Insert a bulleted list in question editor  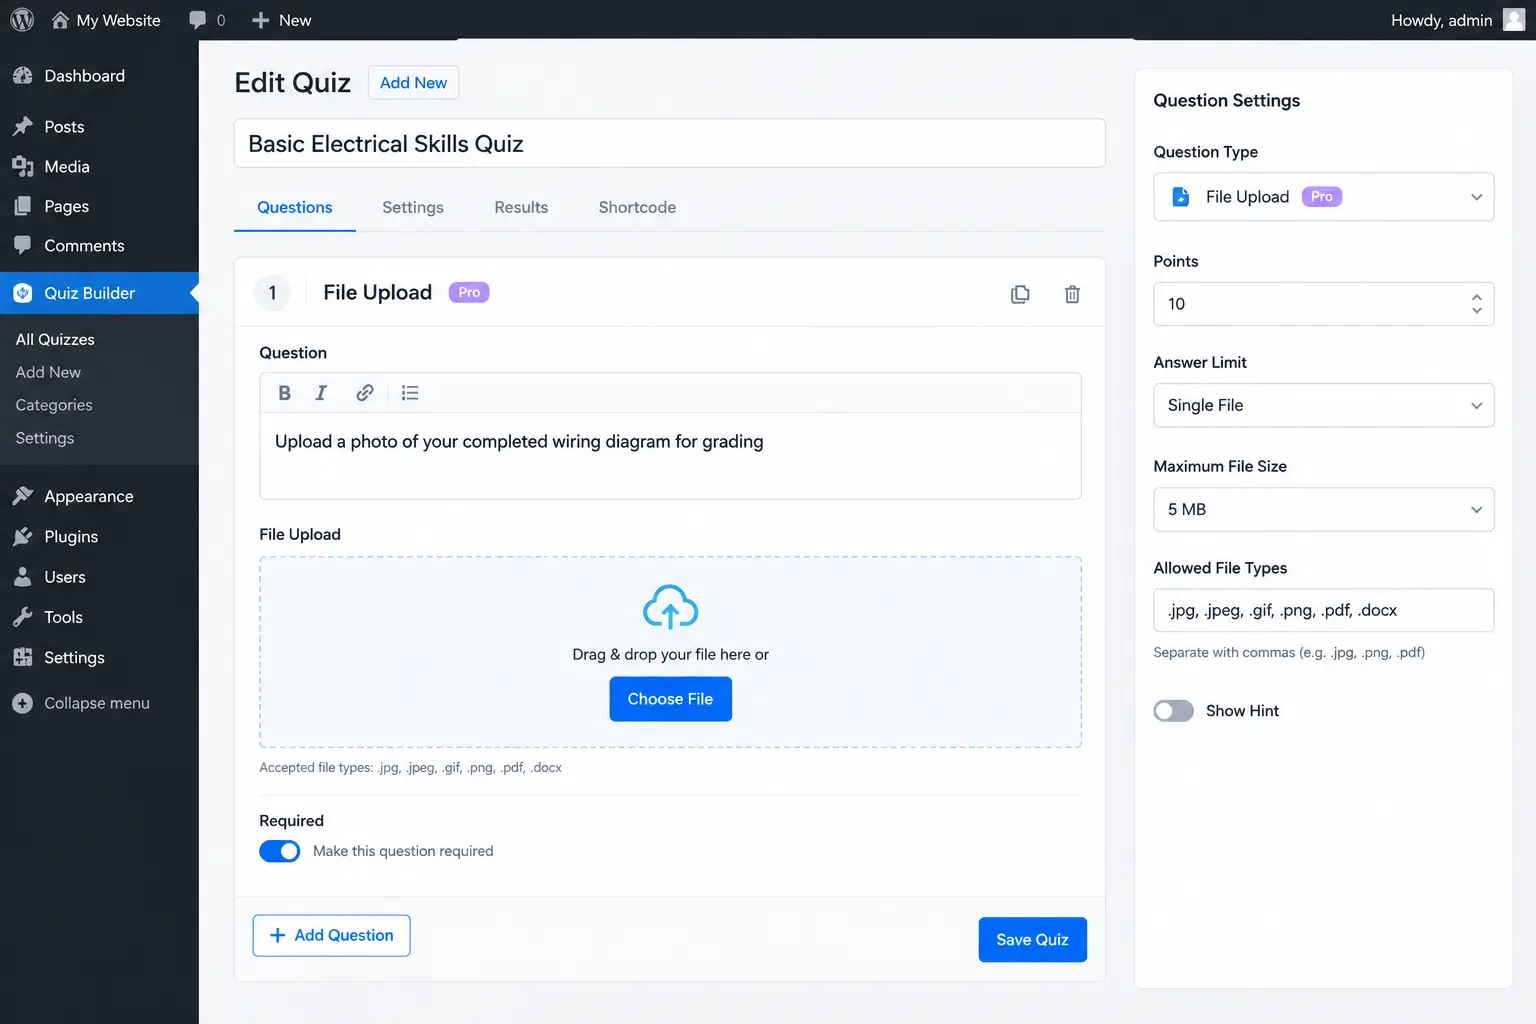point(410,393)
